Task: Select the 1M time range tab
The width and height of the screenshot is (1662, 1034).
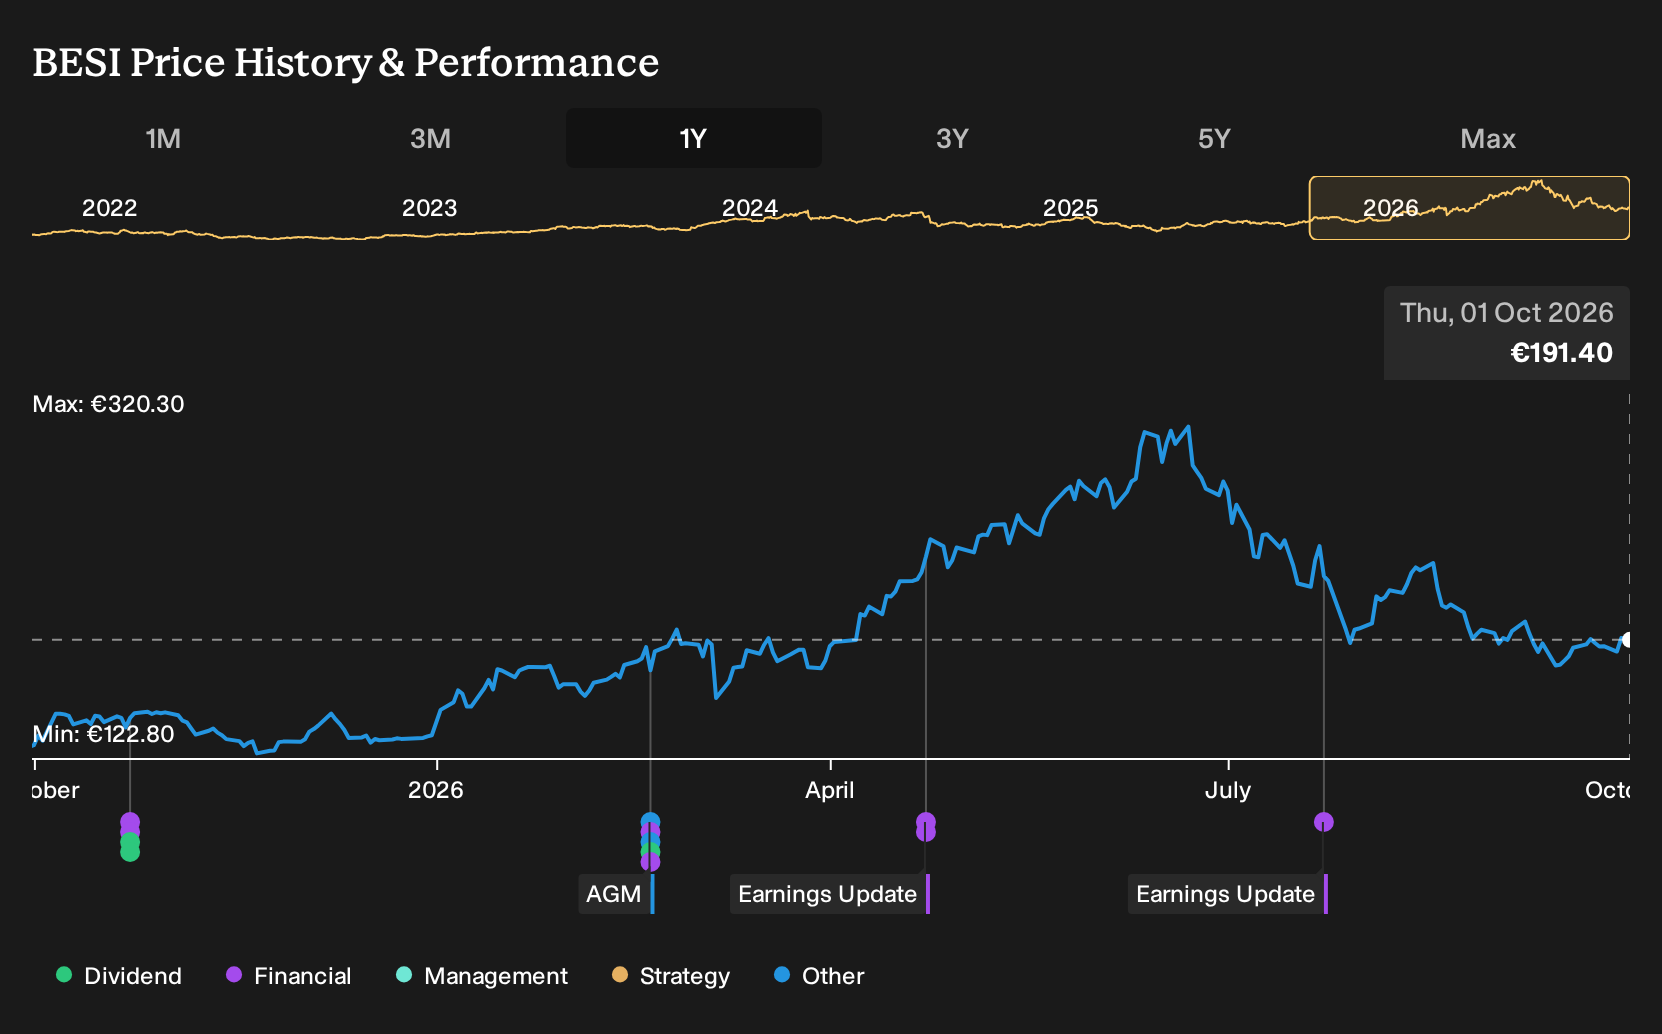Action: (x=163, y=138)
